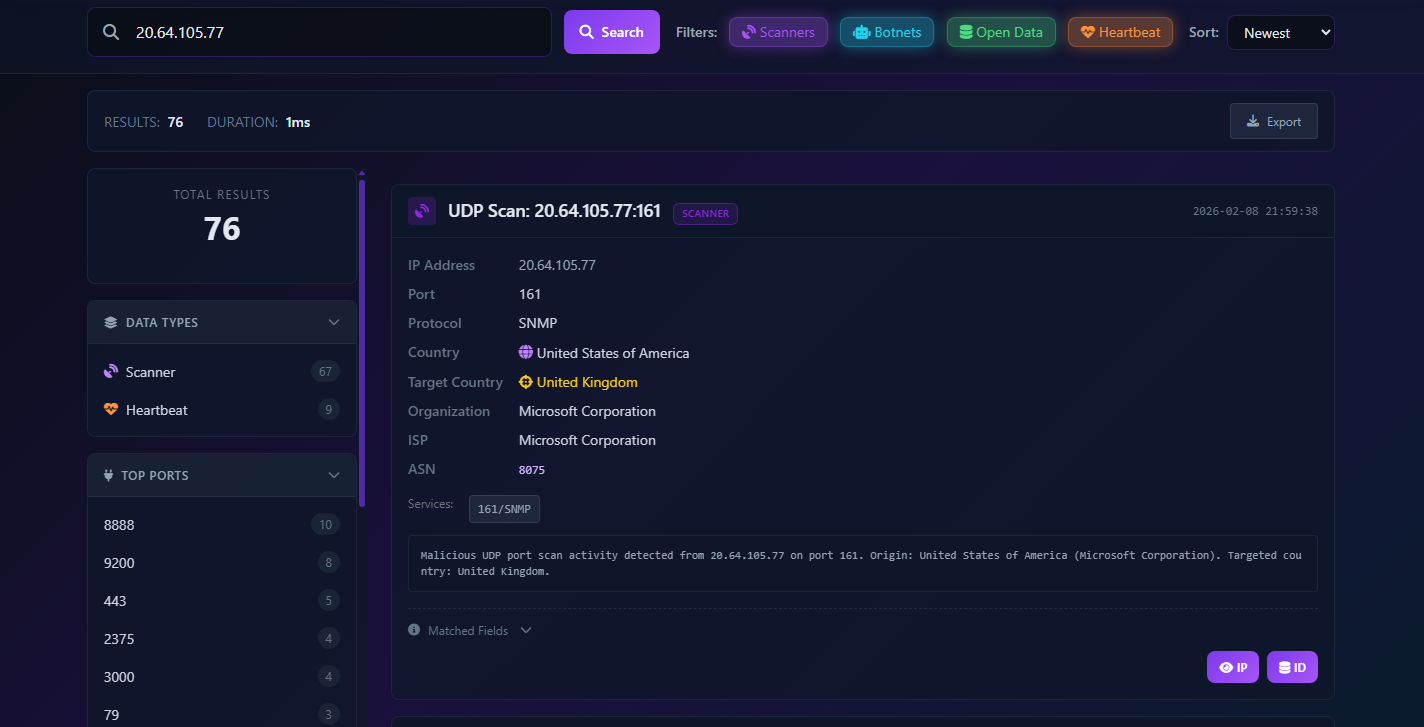Click the Heartbeat filter flame icon
The width and height of the screenshot is (1424, 727).
(1086, 31)
